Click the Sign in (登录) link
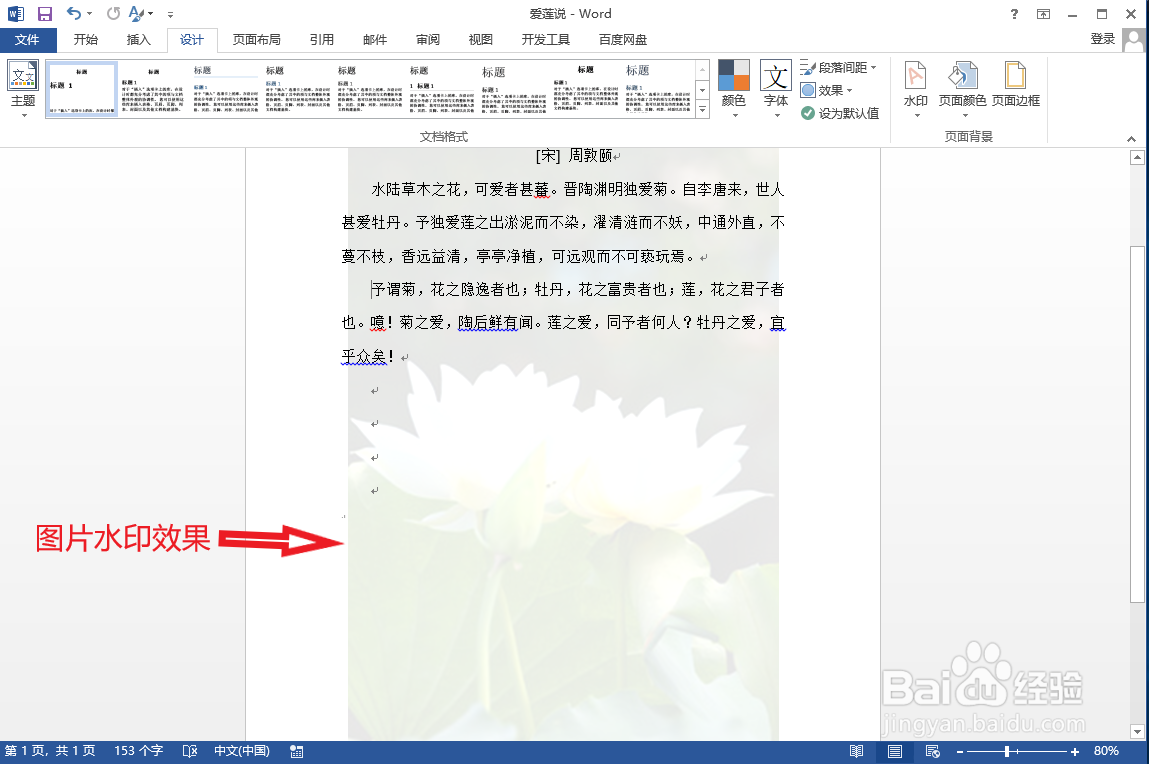The width and height of the screenshot is (1149, 764). click(x=1102, y=39)
